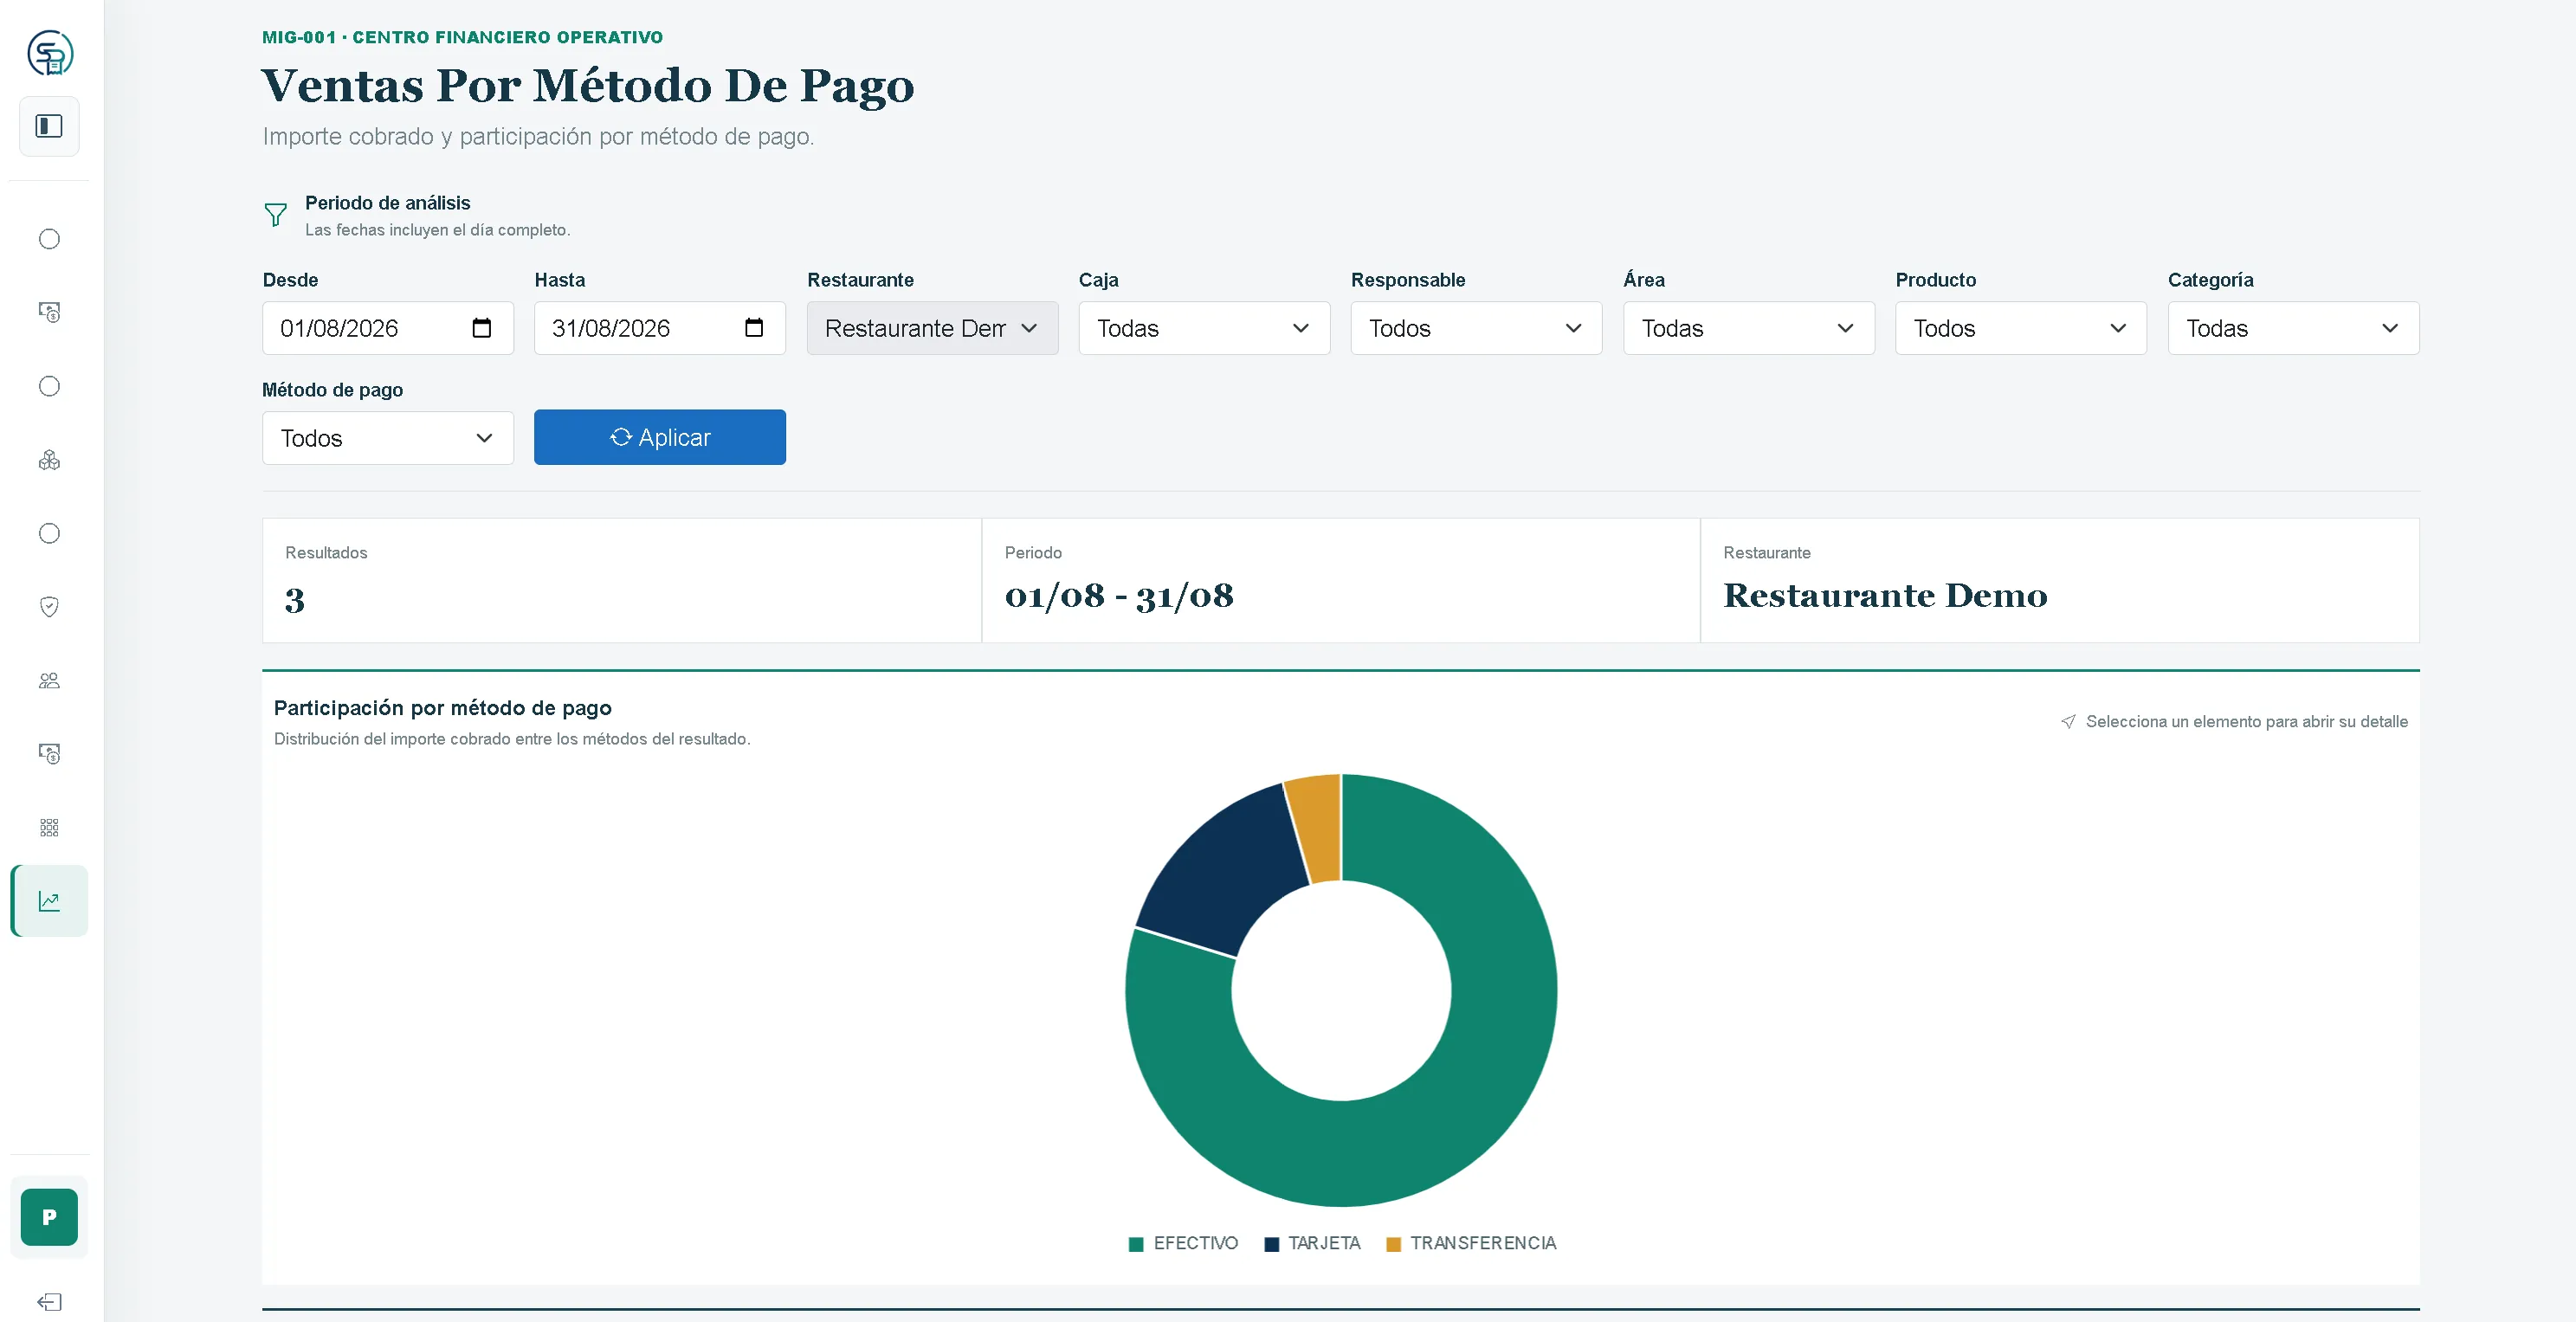This screenshot has width=2576, height=1322.
Task: Click the Desde date field 01/08/2026
Action: tap(388, 328)
